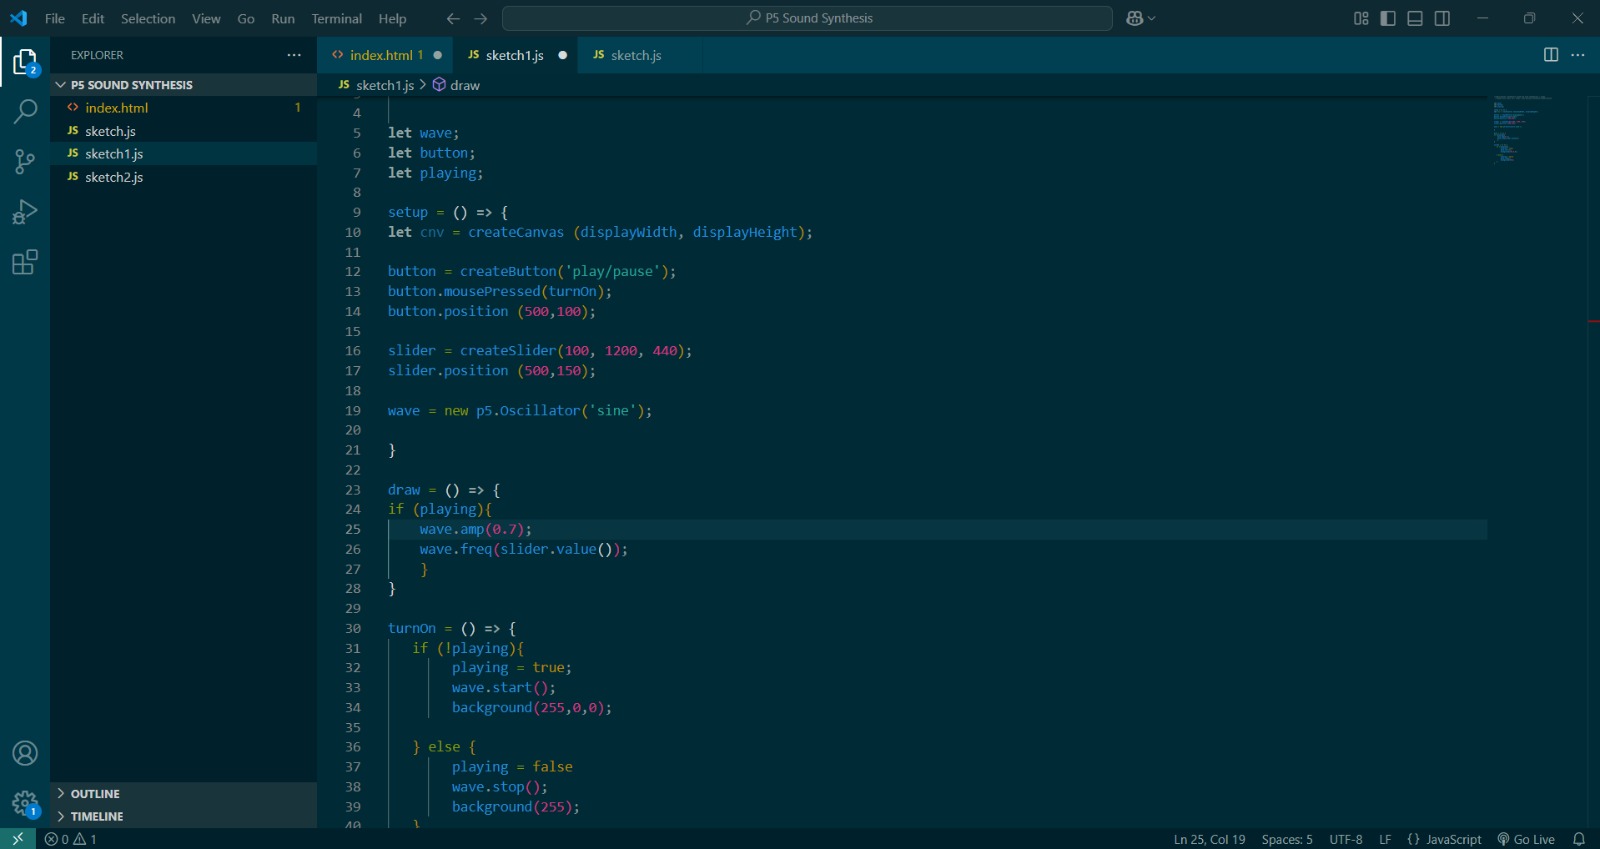Click Split Editor Right icon

pos(1551,55)
